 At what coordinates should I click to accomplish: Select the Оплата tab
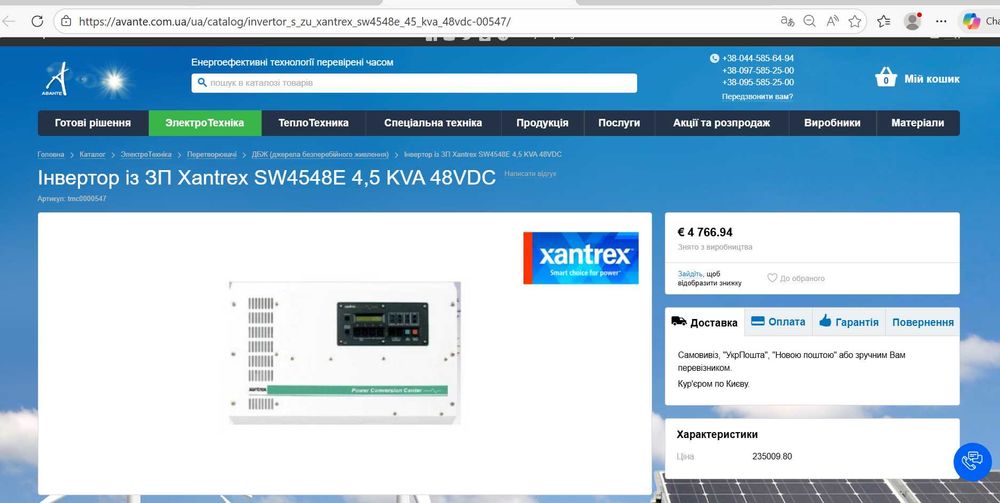point(778,322)
